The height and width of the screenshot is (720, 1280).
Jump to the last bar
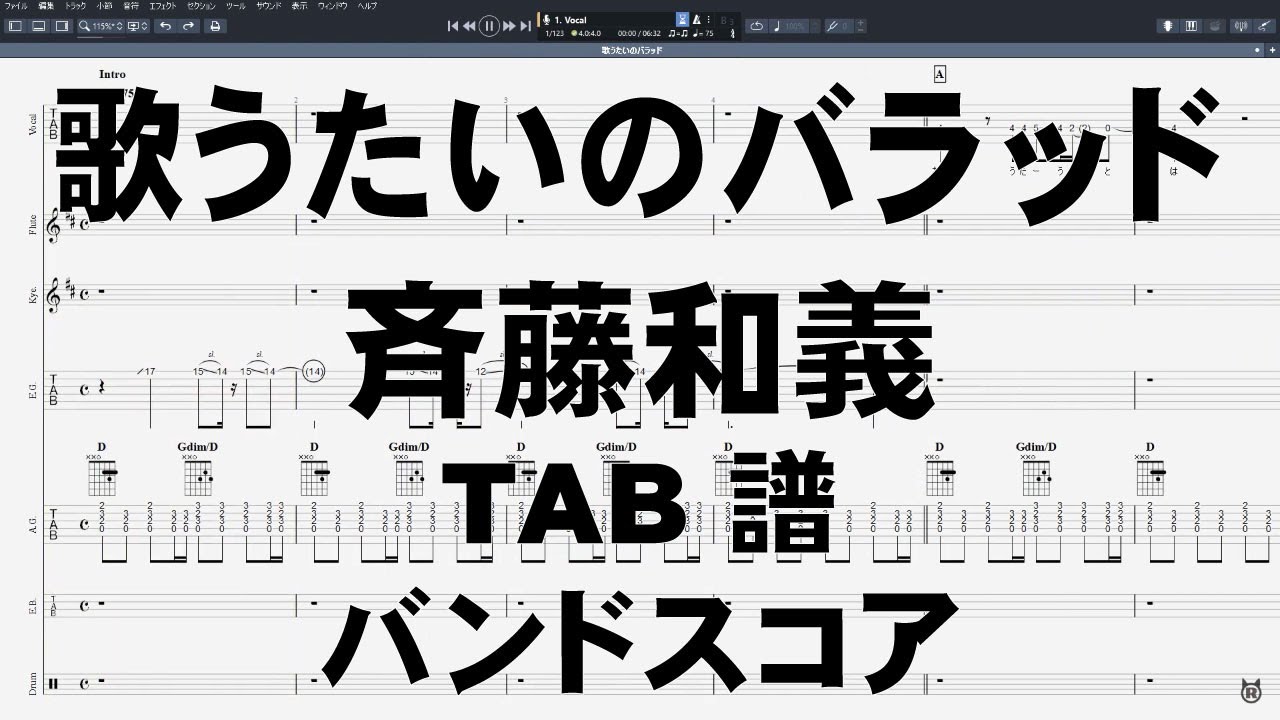coord(525,26)
